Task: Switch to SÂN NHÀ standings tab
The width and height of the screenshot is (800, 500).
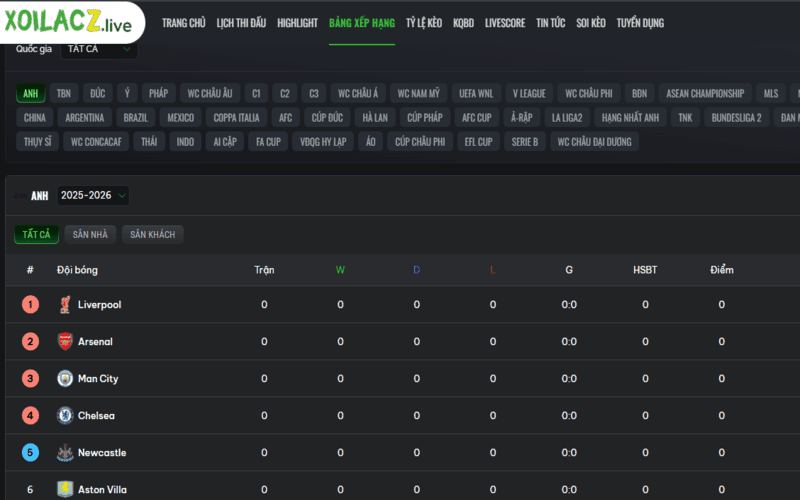Action: click(90, 235)
